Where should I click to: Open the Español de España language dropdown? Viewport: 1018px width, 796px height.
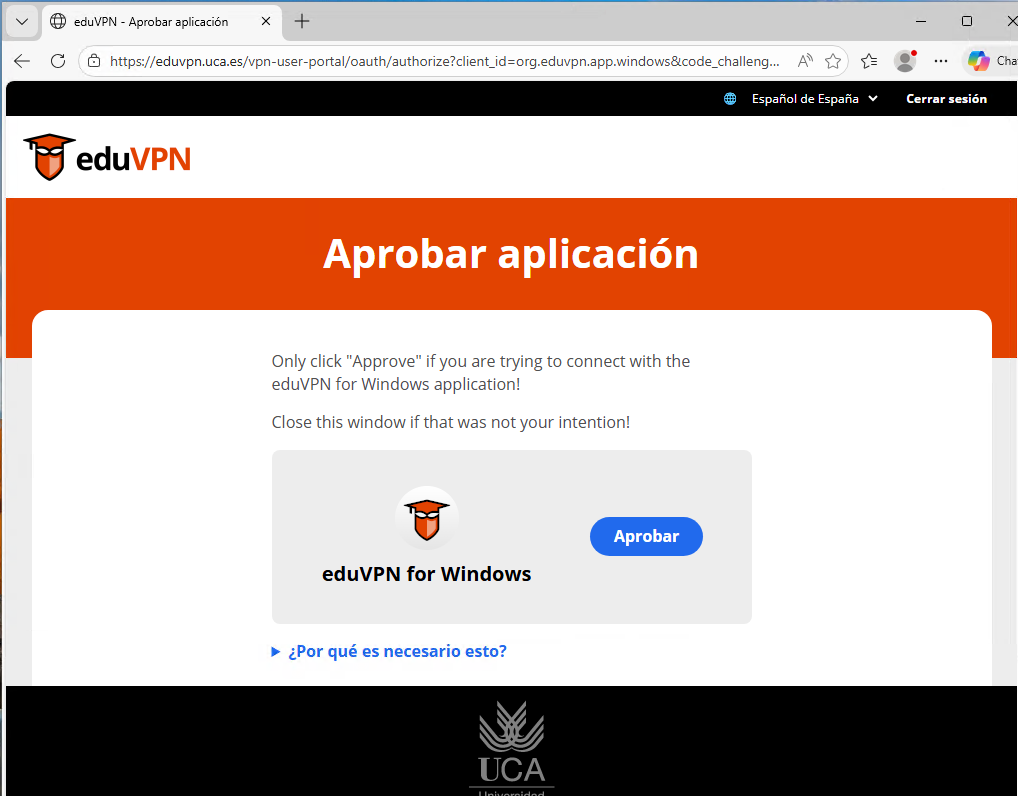click(x=815, y=99)
